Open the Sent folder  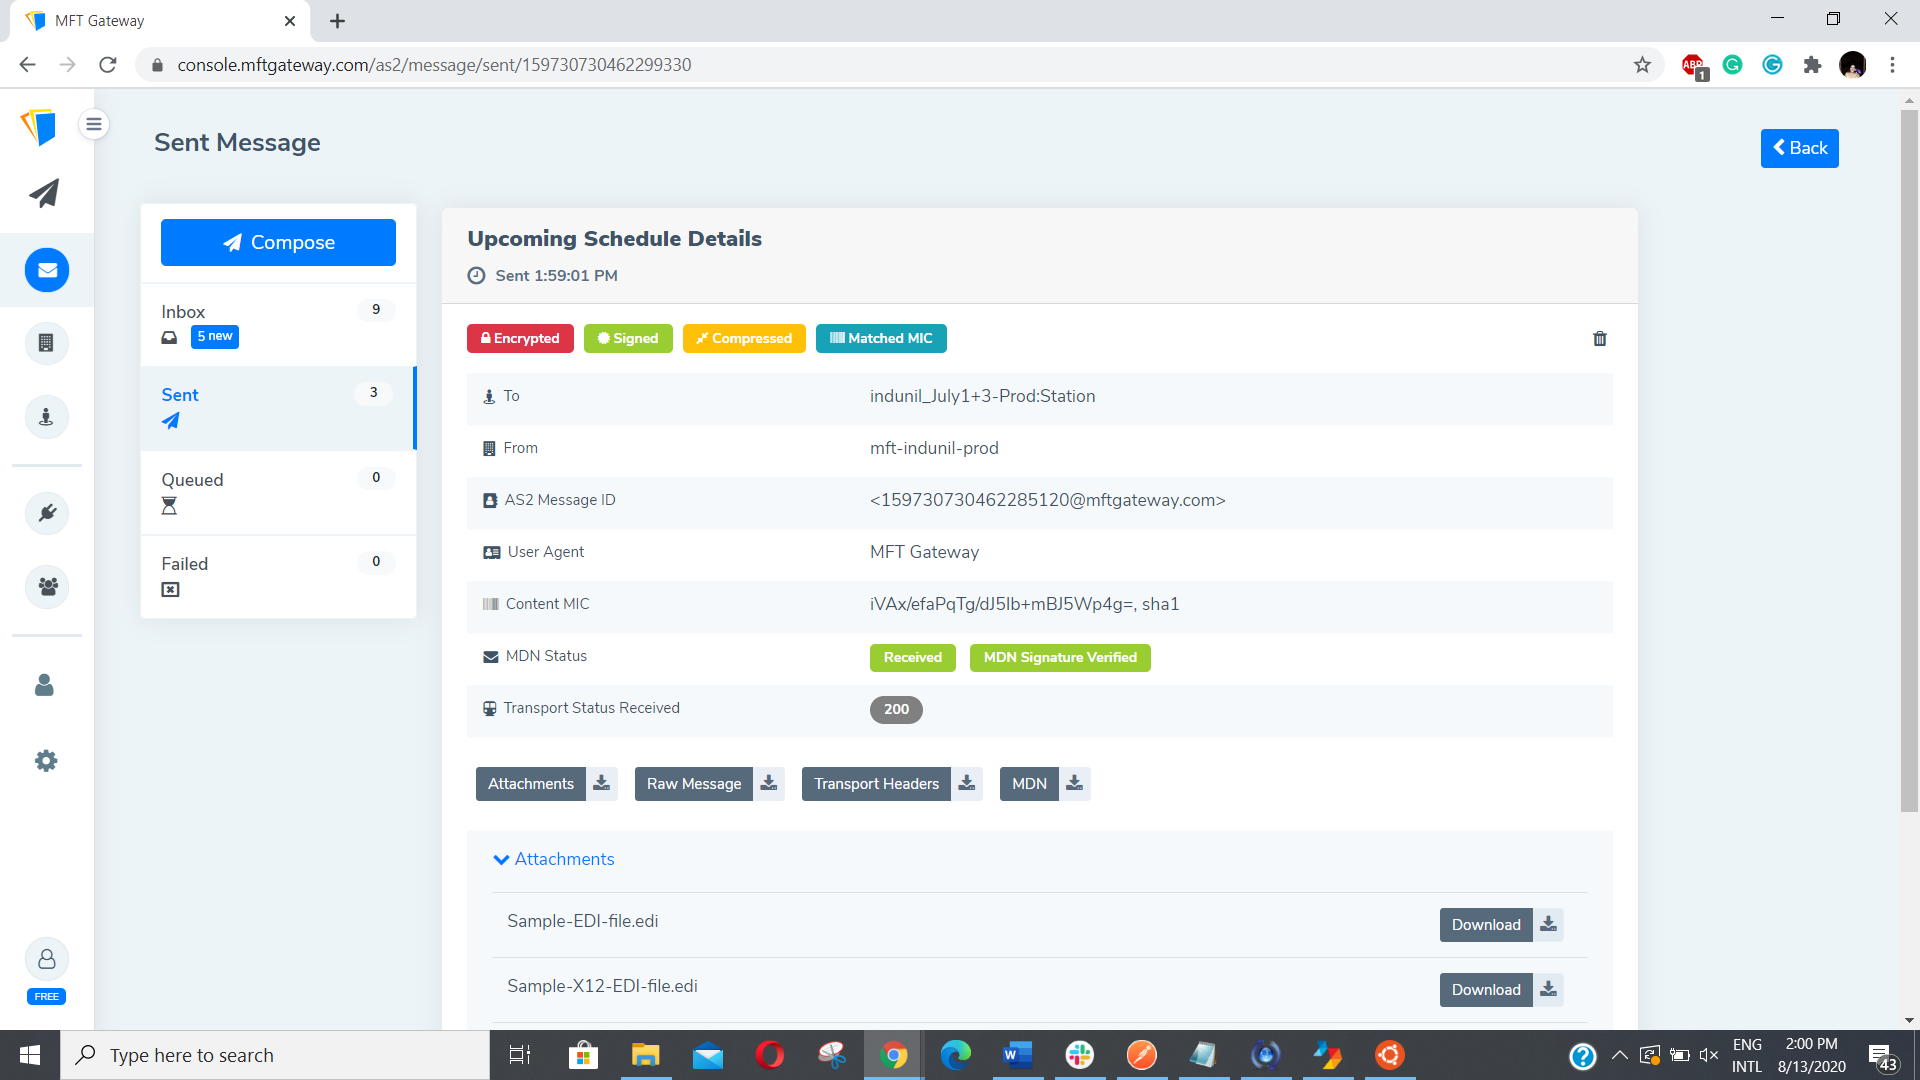tap(278, 408)
